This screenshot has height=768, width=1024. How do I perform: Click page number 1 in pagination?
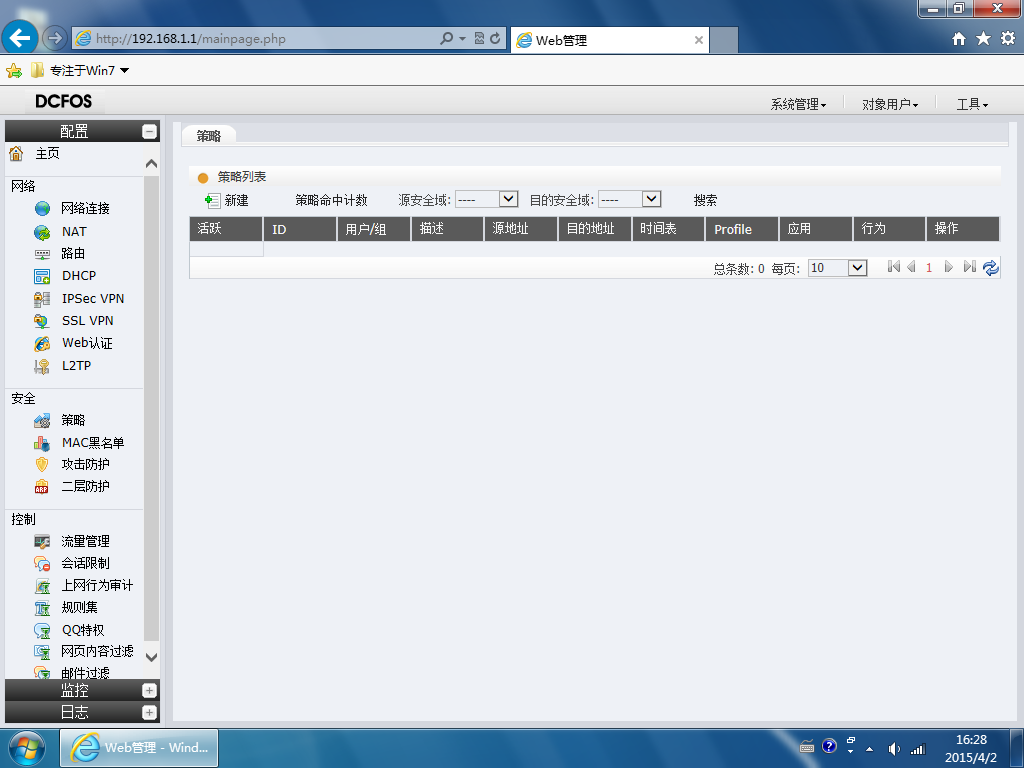click(929, 268)
